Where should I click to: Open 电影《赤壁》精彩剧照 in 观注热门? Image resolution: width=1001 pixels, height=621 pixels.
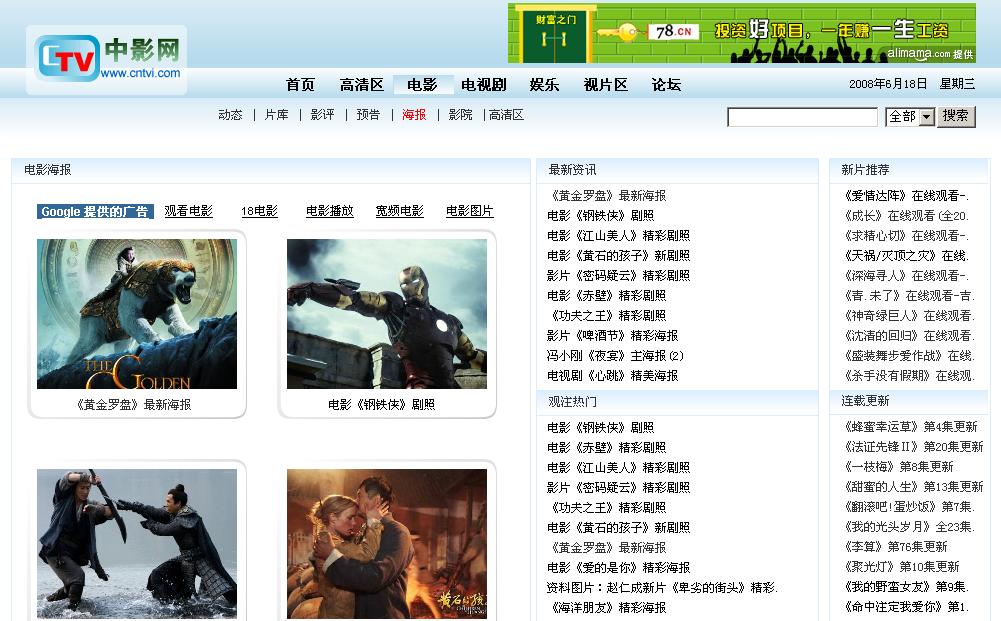[606, 447]
